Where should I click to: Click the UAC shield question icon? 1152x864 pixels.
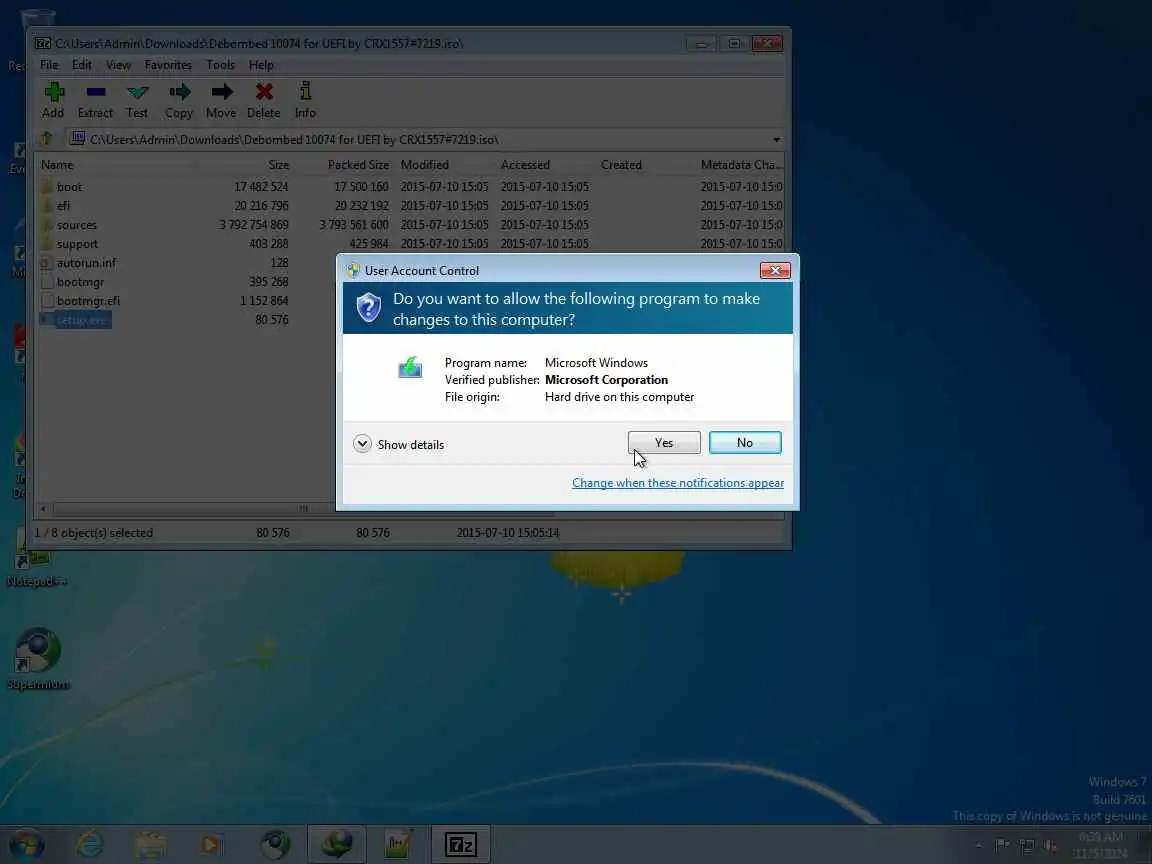(368, 308)
